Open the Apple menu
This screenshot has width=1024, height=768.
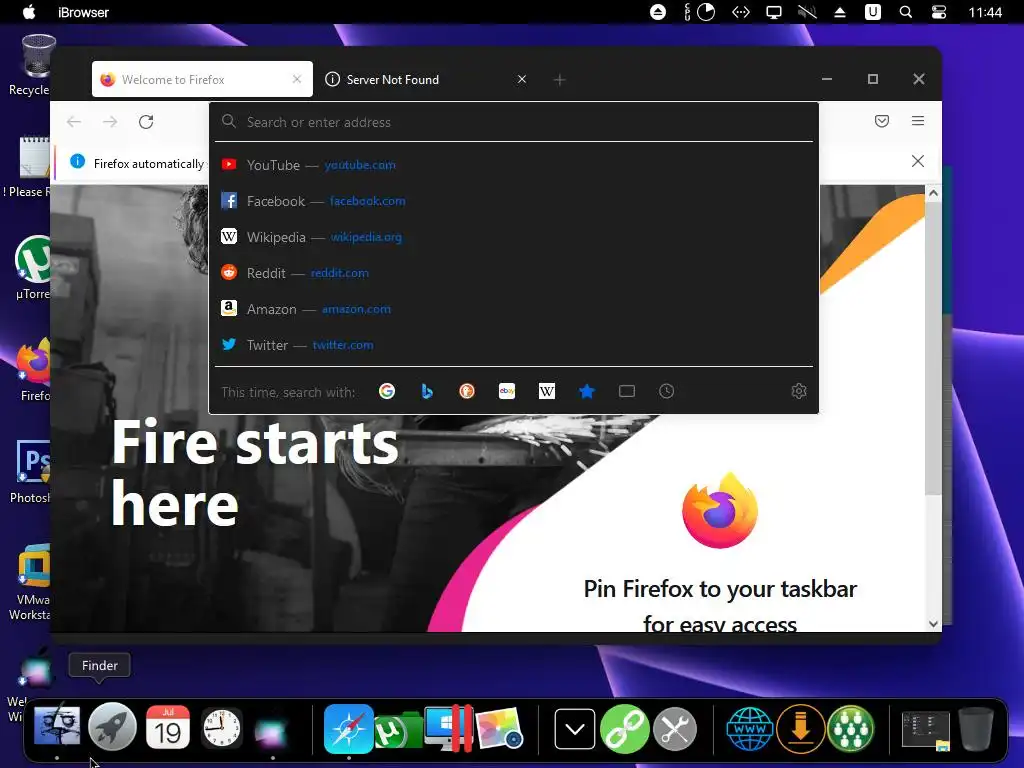point(29,12)
